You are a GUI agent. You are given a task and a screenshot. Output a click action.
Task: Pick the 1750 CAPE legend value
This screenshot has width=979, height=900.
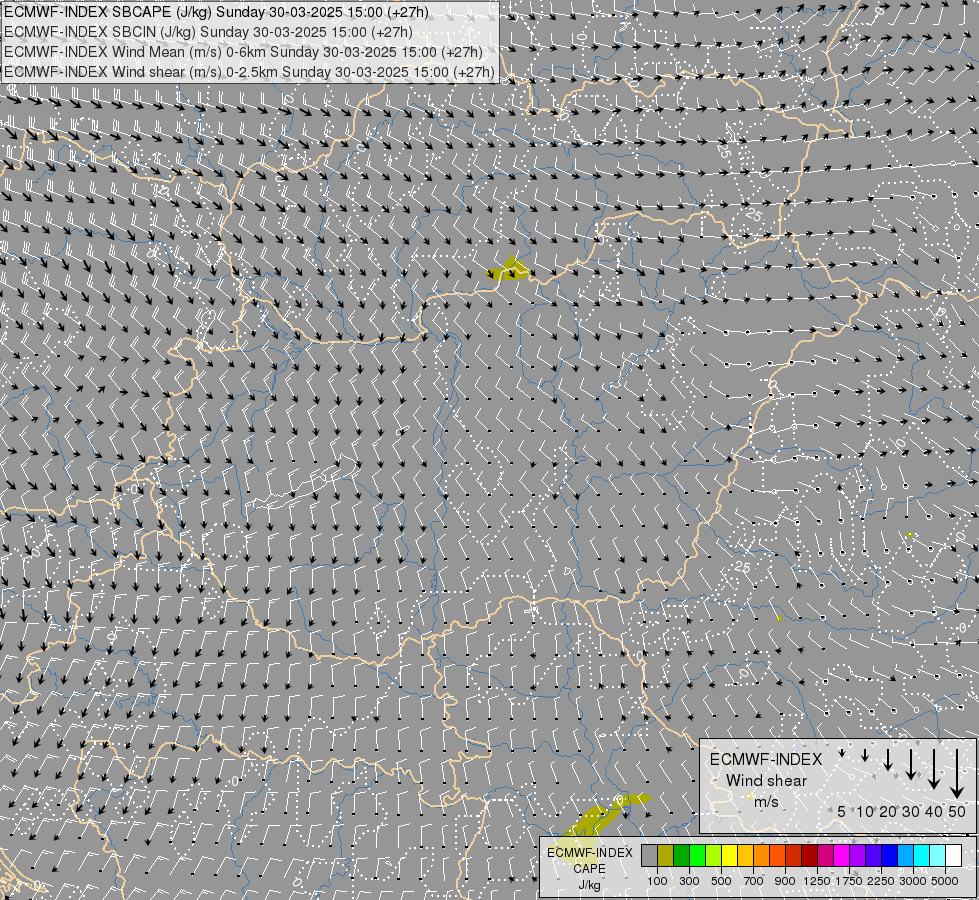tap(849, 881)
